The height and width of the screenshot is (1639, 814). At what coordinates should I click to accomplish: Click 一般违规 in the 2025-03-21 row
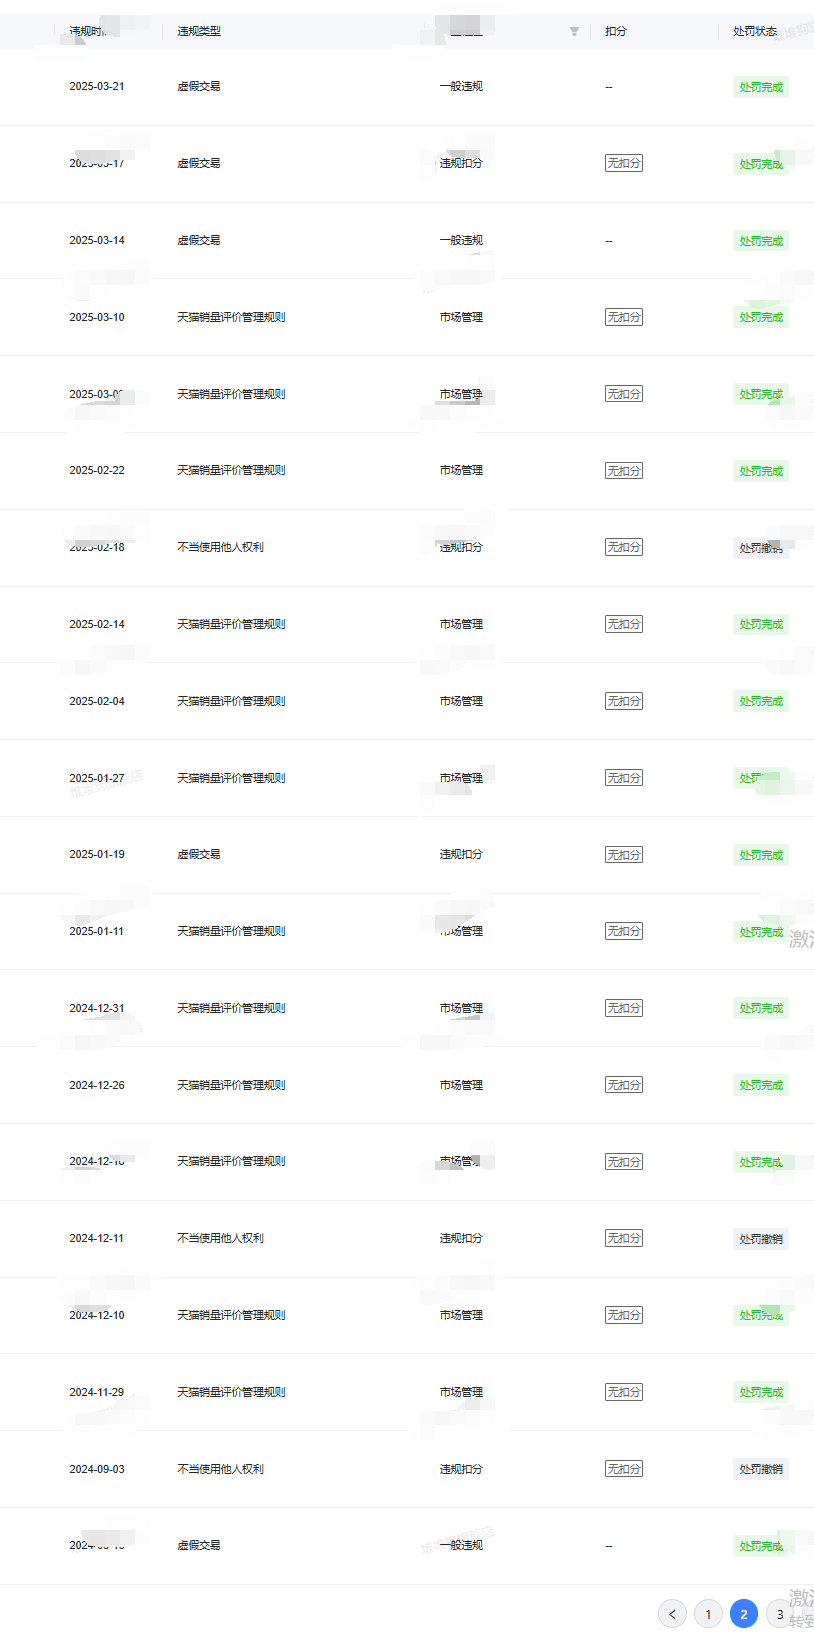[x=461, y=87]
